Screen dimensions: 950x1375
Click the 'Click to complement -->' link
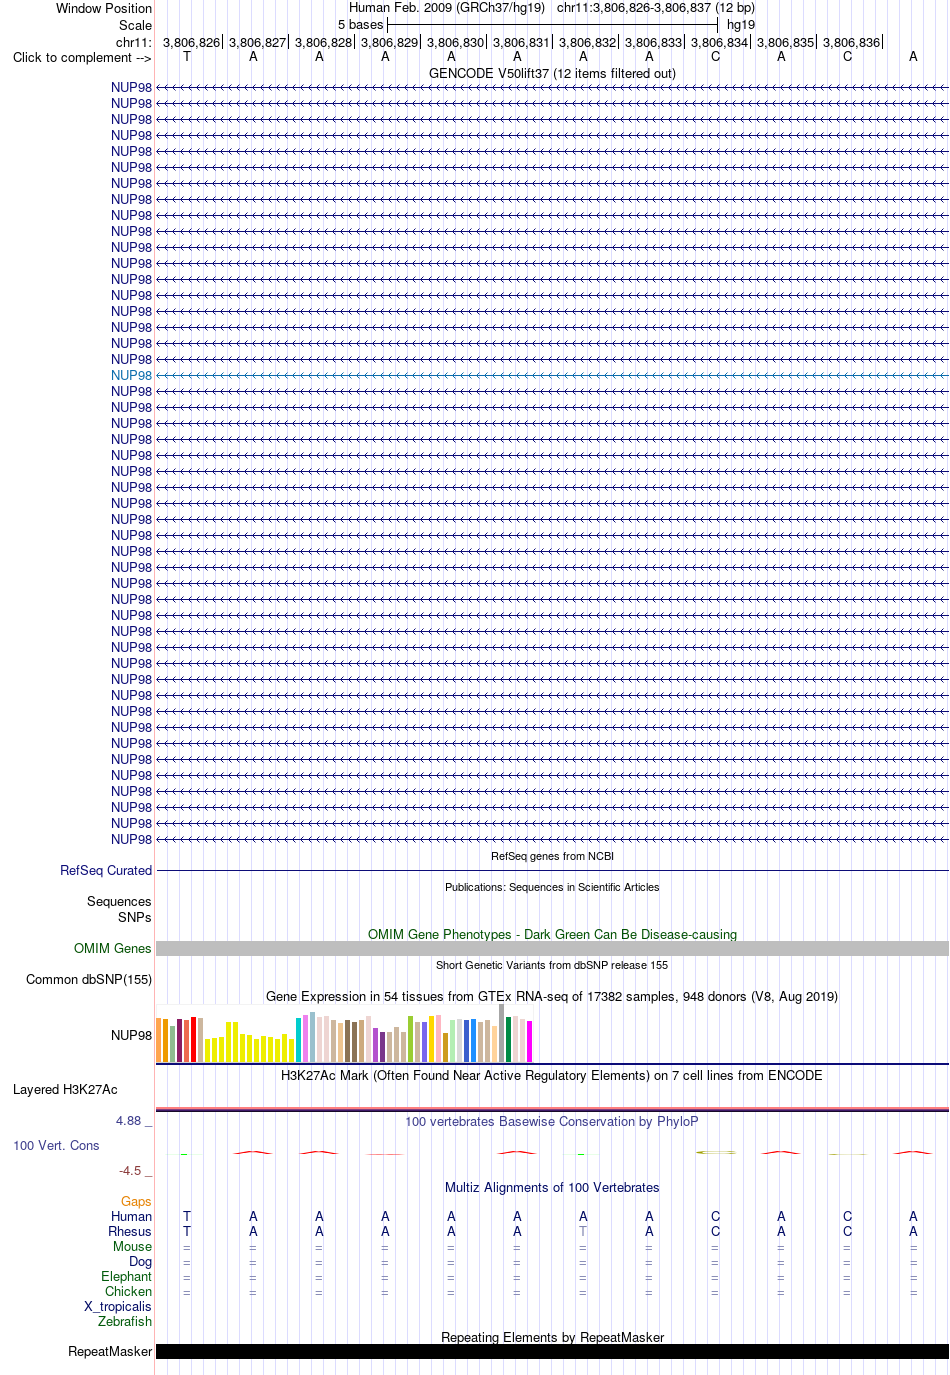[82, 58]
